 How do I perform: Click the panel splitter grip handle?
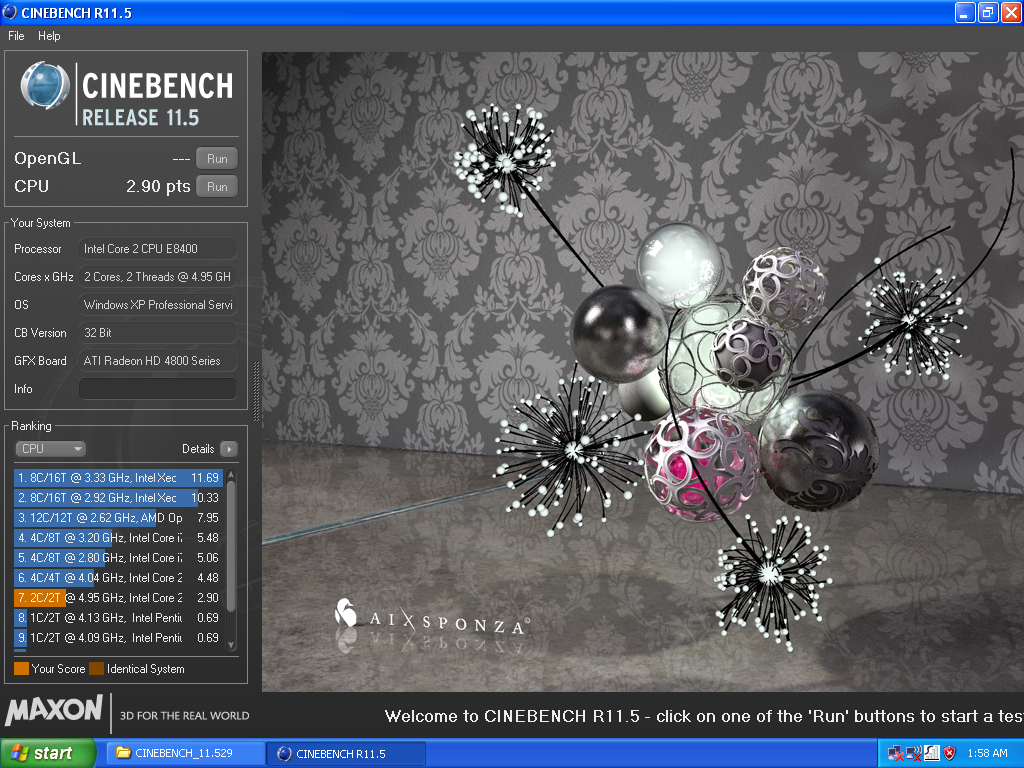point(256,391)
